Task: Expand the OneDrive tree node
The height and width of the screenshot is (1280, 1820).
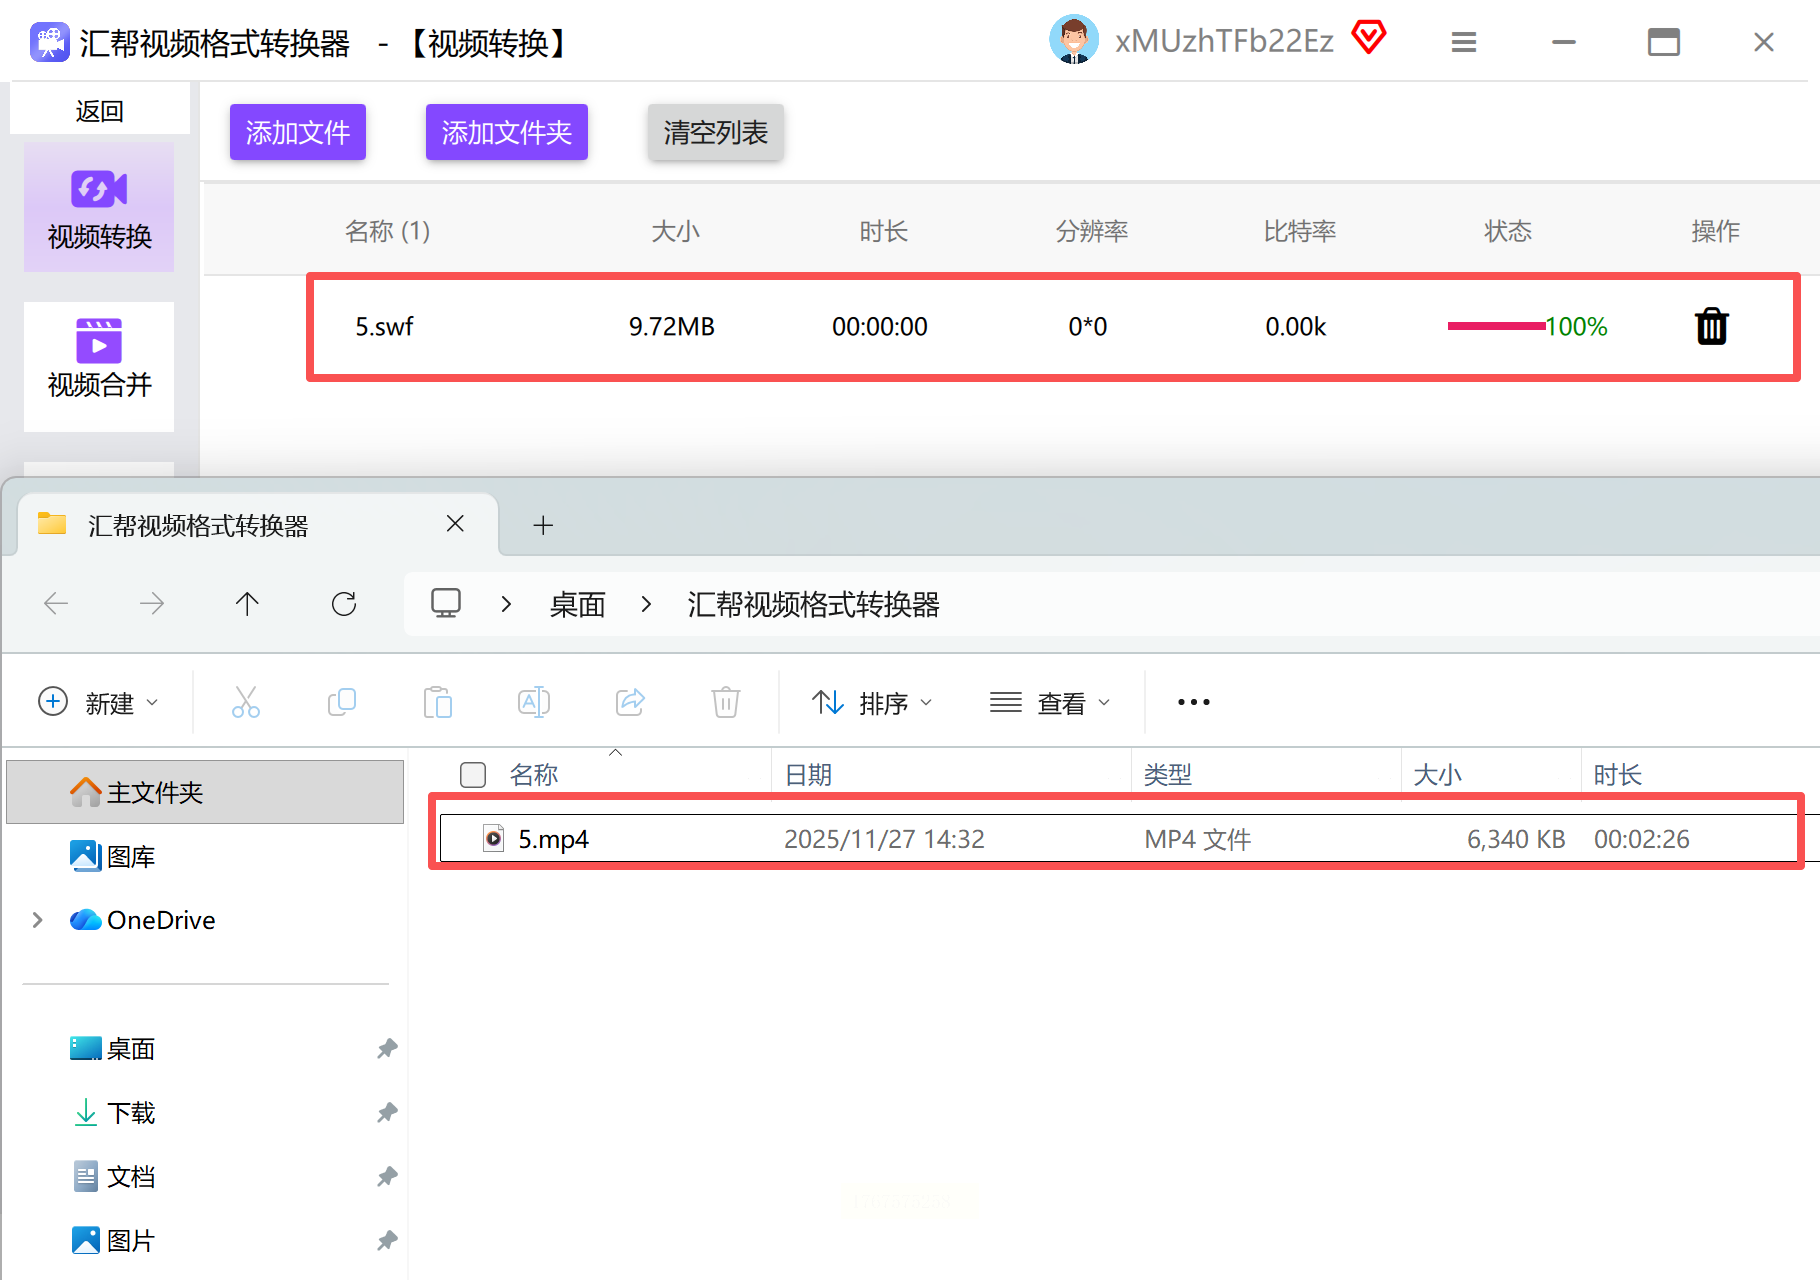Action: 38,920
